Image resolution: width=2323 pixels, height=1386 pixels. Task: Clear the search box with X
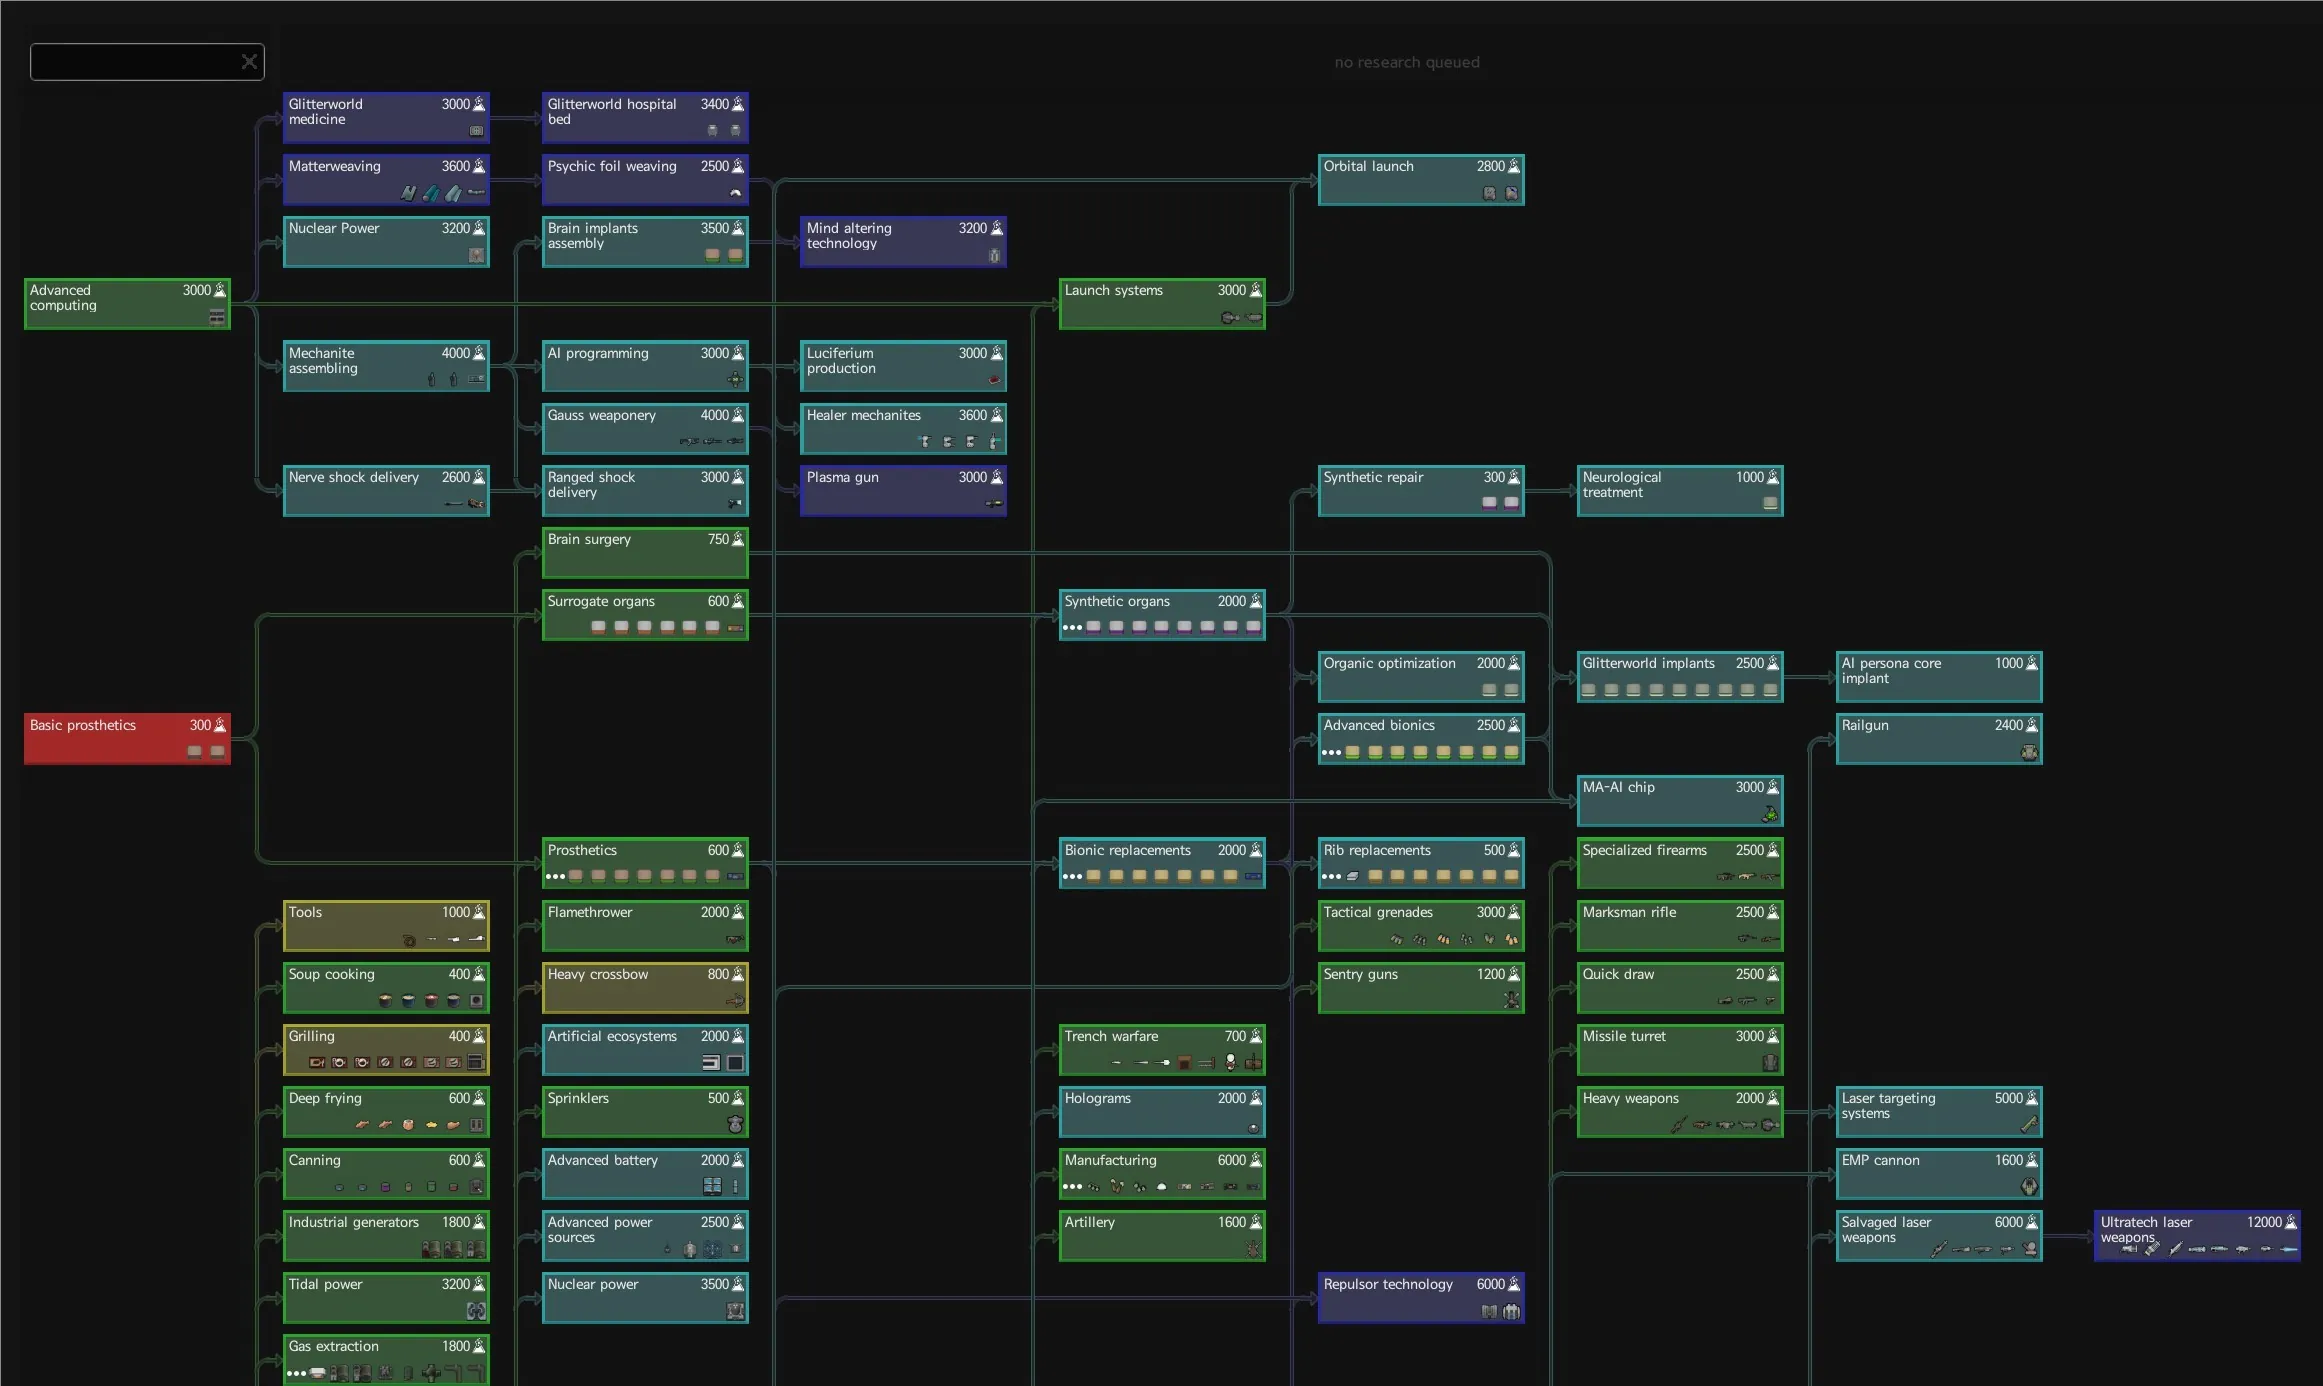pos(249,62)
